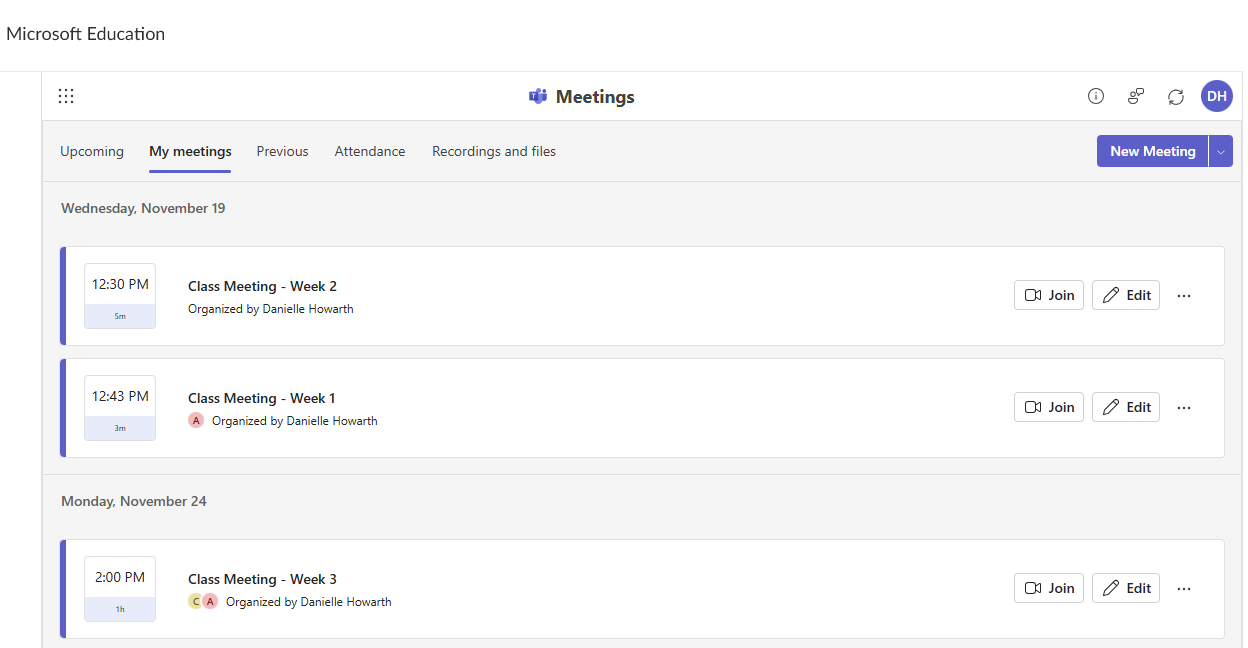
Task: Click the New Meeting button
Action: tap(1153, 151)
